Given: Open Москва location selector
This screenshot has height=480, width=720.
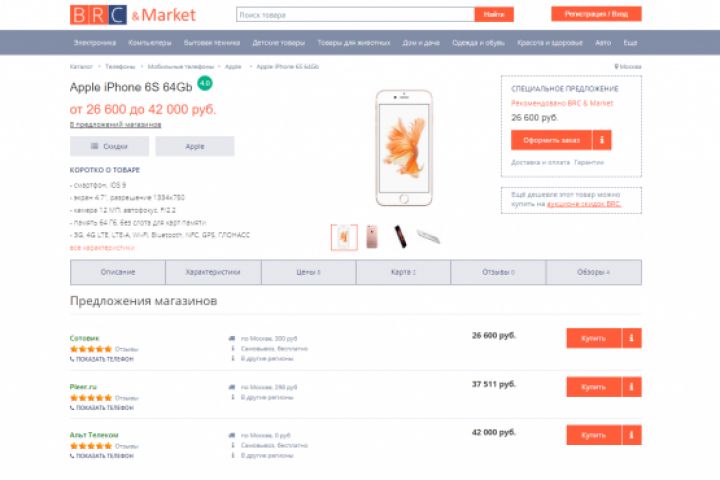Looking at the screenshot, I should pos(628,67).
